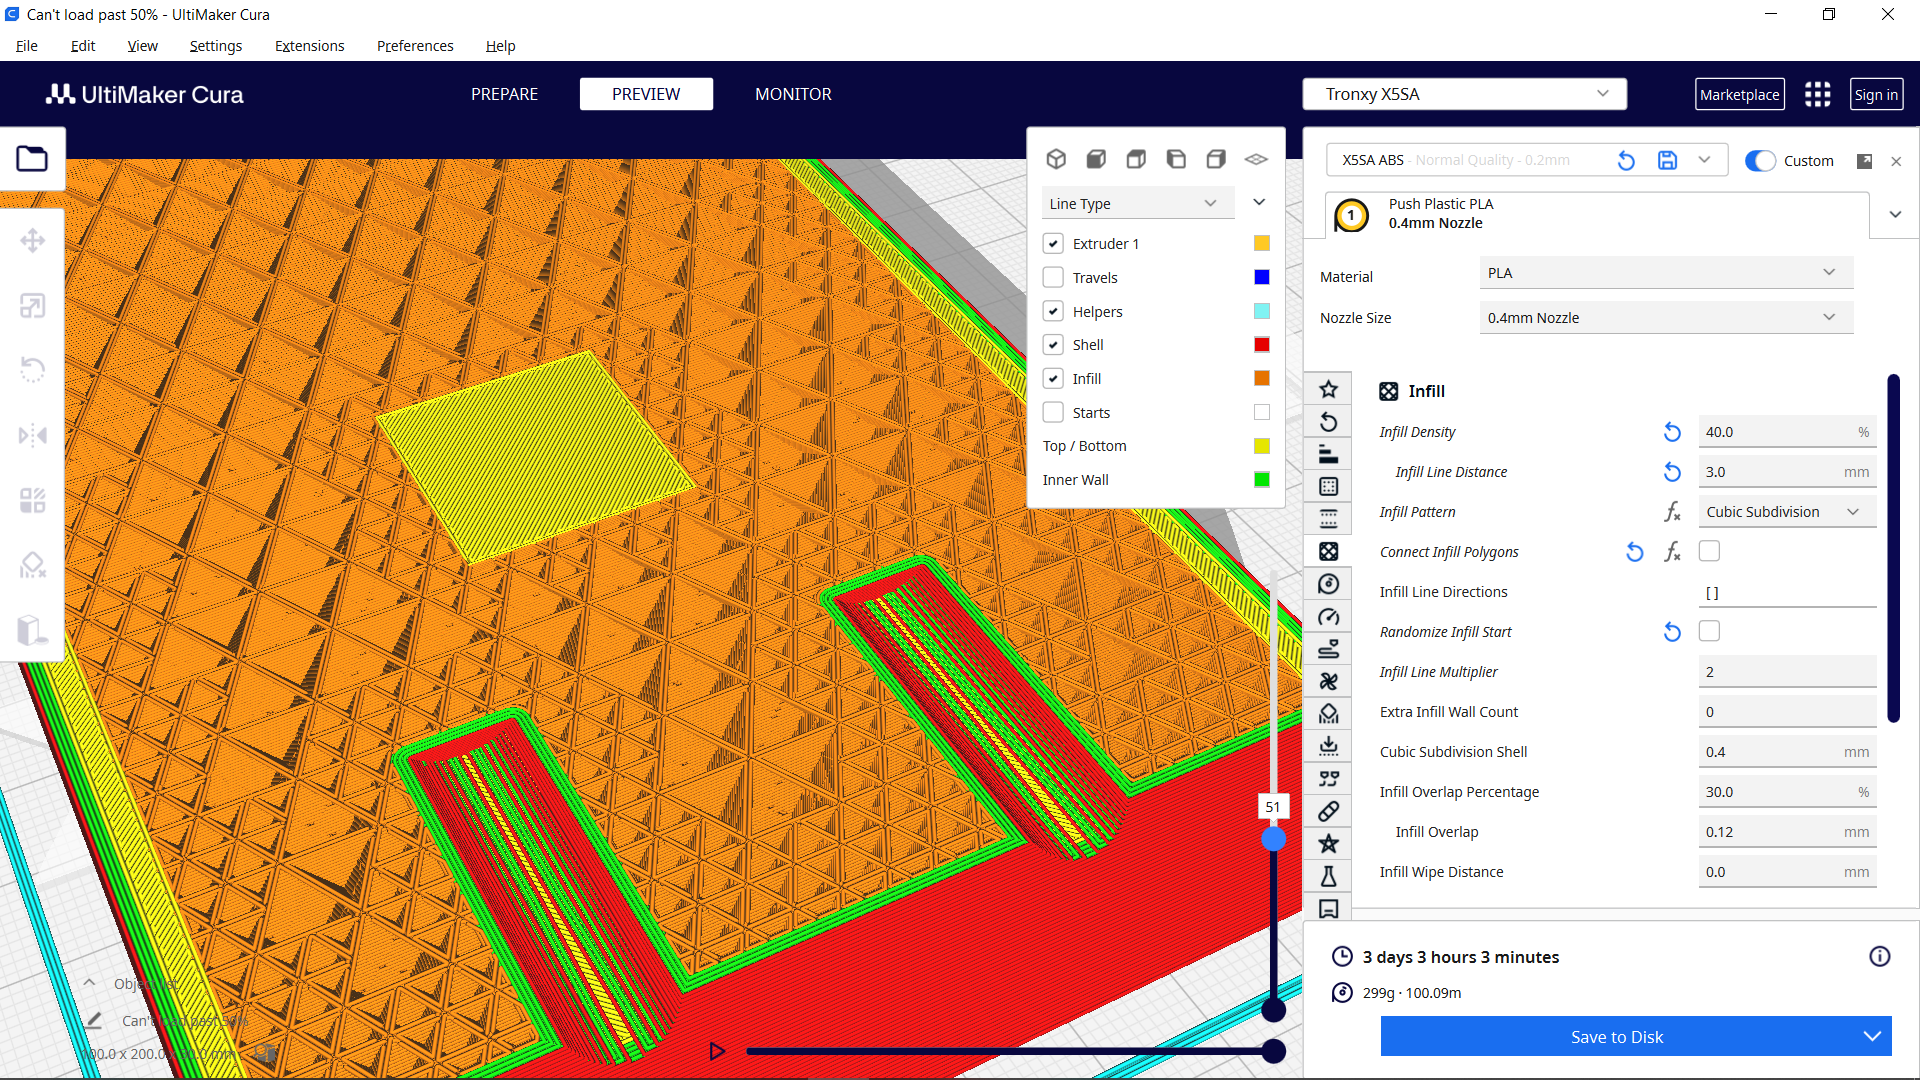This screenshot has height=1080, width=1920.
Task: Toggle the Custom settings switch
Action: [x=1759, y=160]
